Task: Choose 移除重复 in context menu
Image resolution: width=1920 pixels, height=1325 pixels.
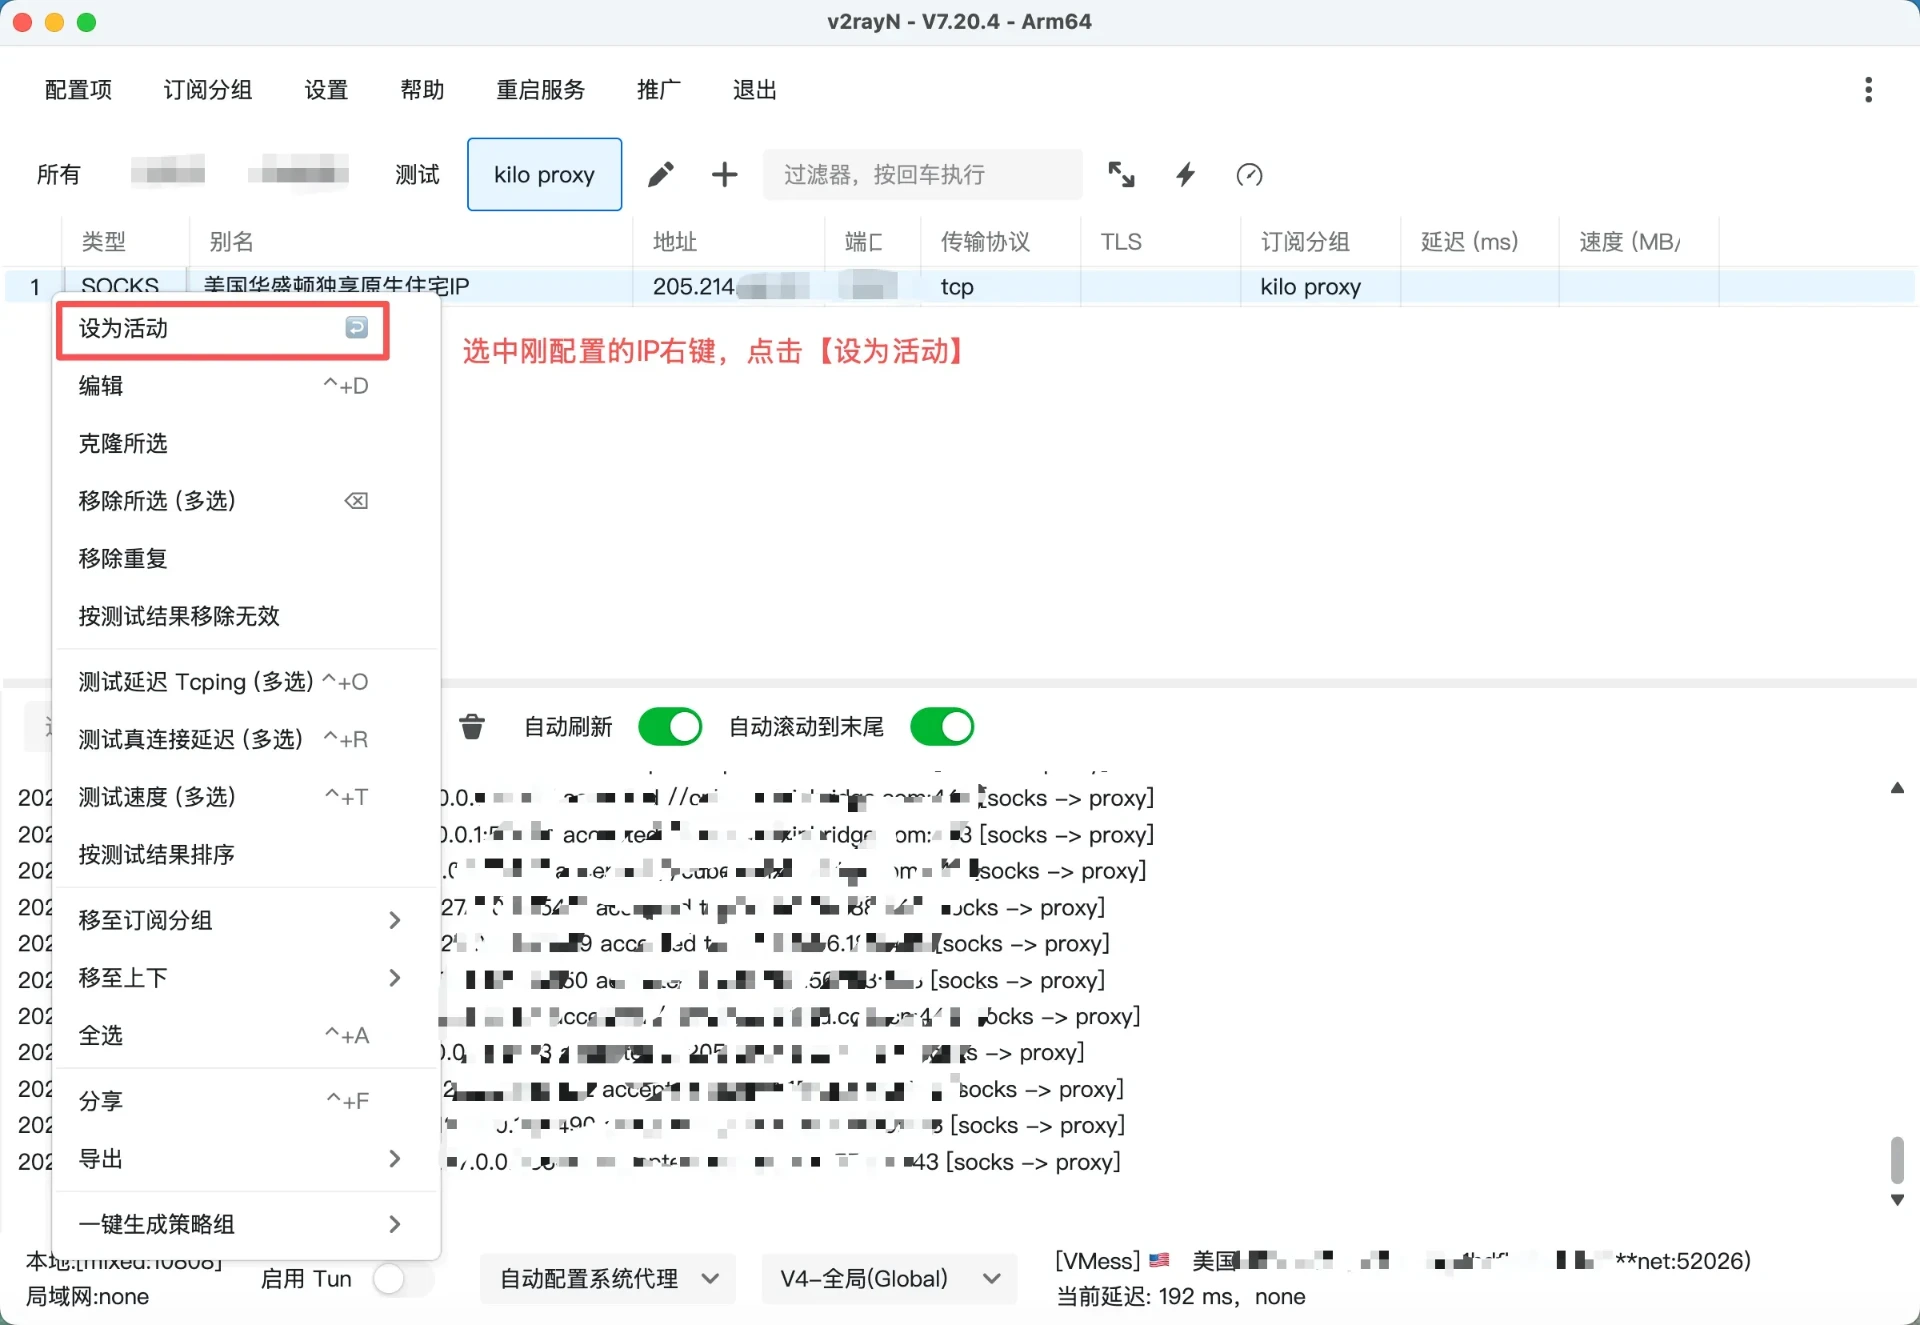Action: [246, 558]
